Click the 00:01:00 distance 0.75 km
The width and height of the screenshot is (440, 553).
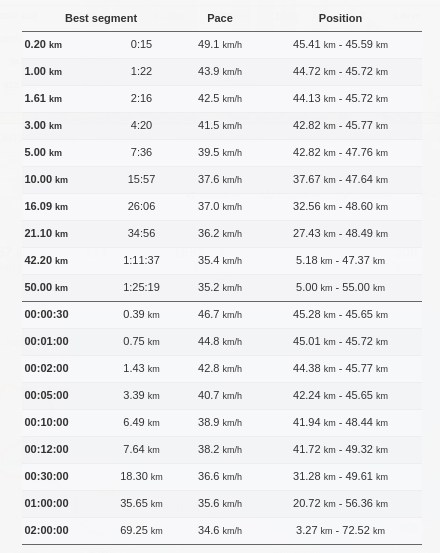(141, 341)
